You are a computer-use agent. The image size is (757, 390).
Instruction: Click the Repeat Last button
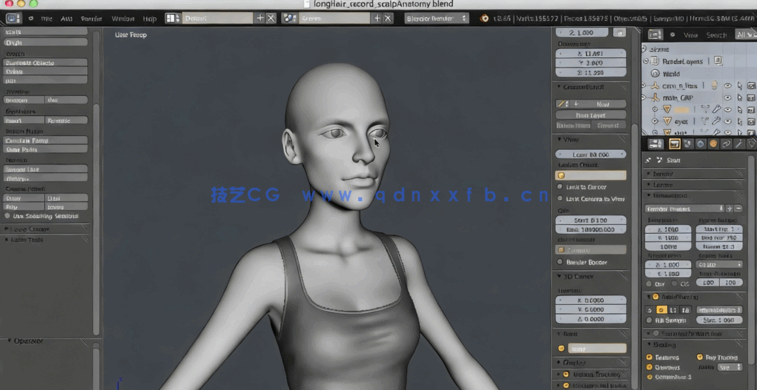coord(45,169)
